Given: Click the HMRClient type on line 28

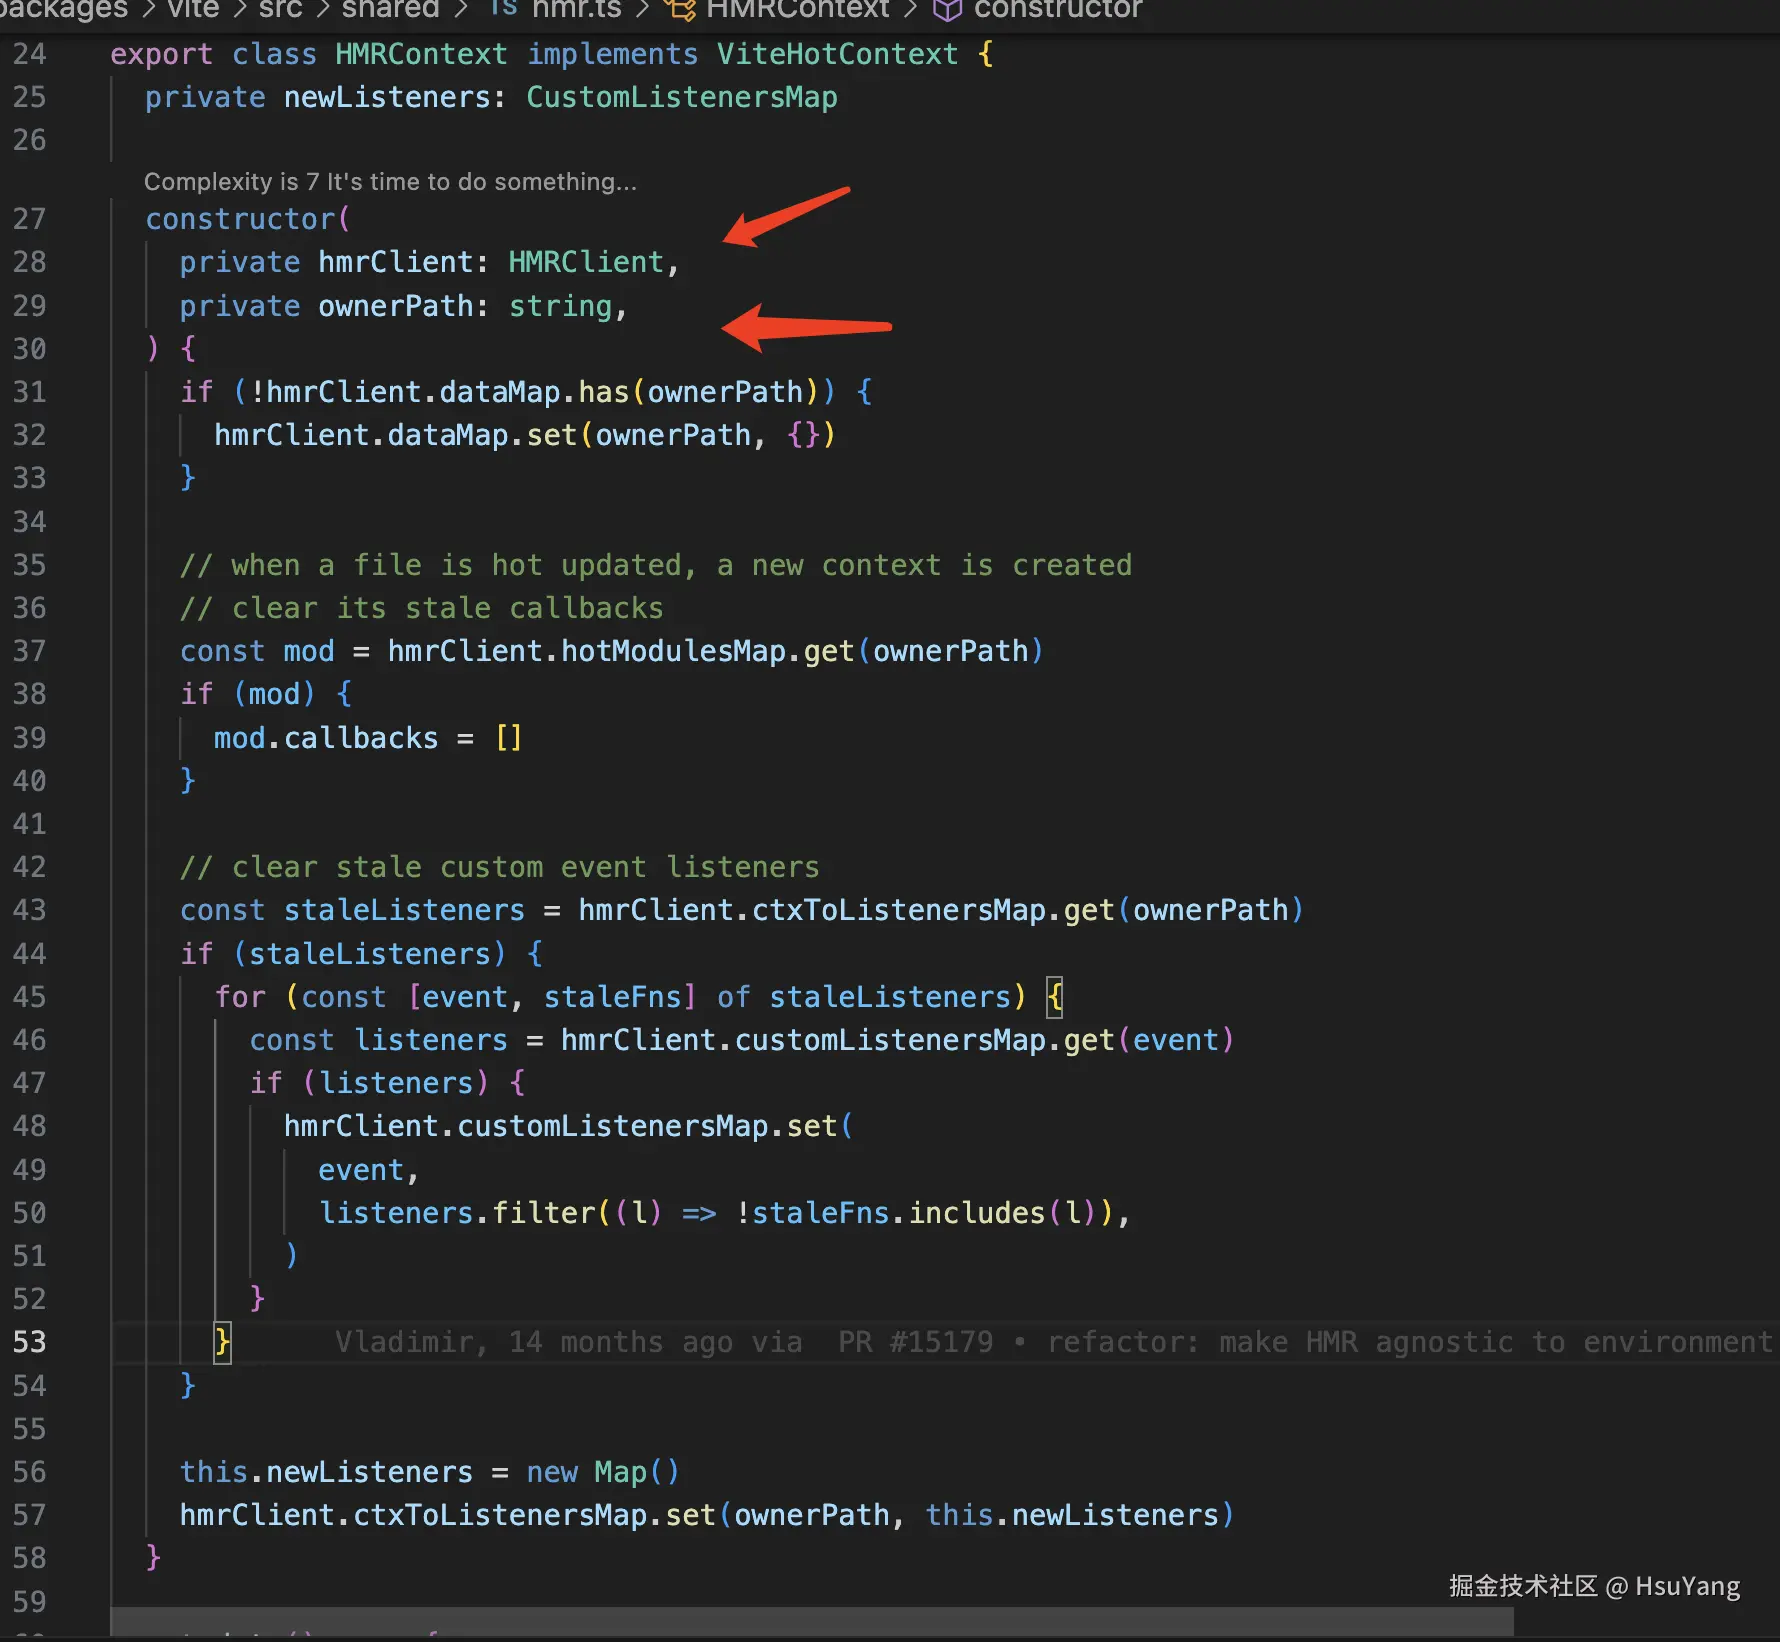Looking at the screenshot, I should (x=586, y=262).
